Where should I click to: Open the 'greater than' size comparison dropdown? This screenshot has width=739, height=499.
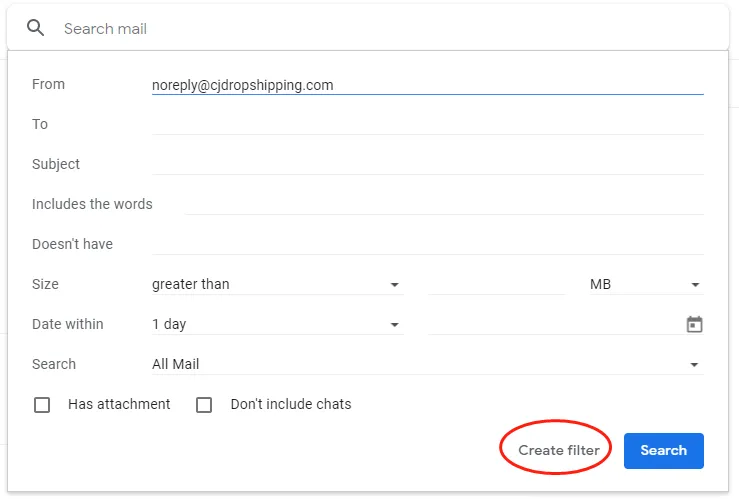(x=276, y=285)
